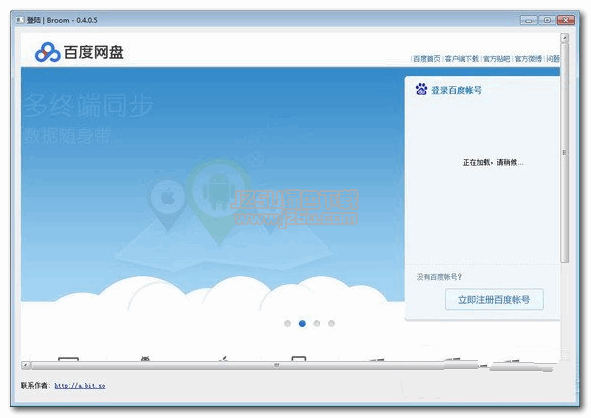The height and width of the screenshot is (418, 591).
Task: Select the fourth banner carousel dot
Action: (331, 323)
